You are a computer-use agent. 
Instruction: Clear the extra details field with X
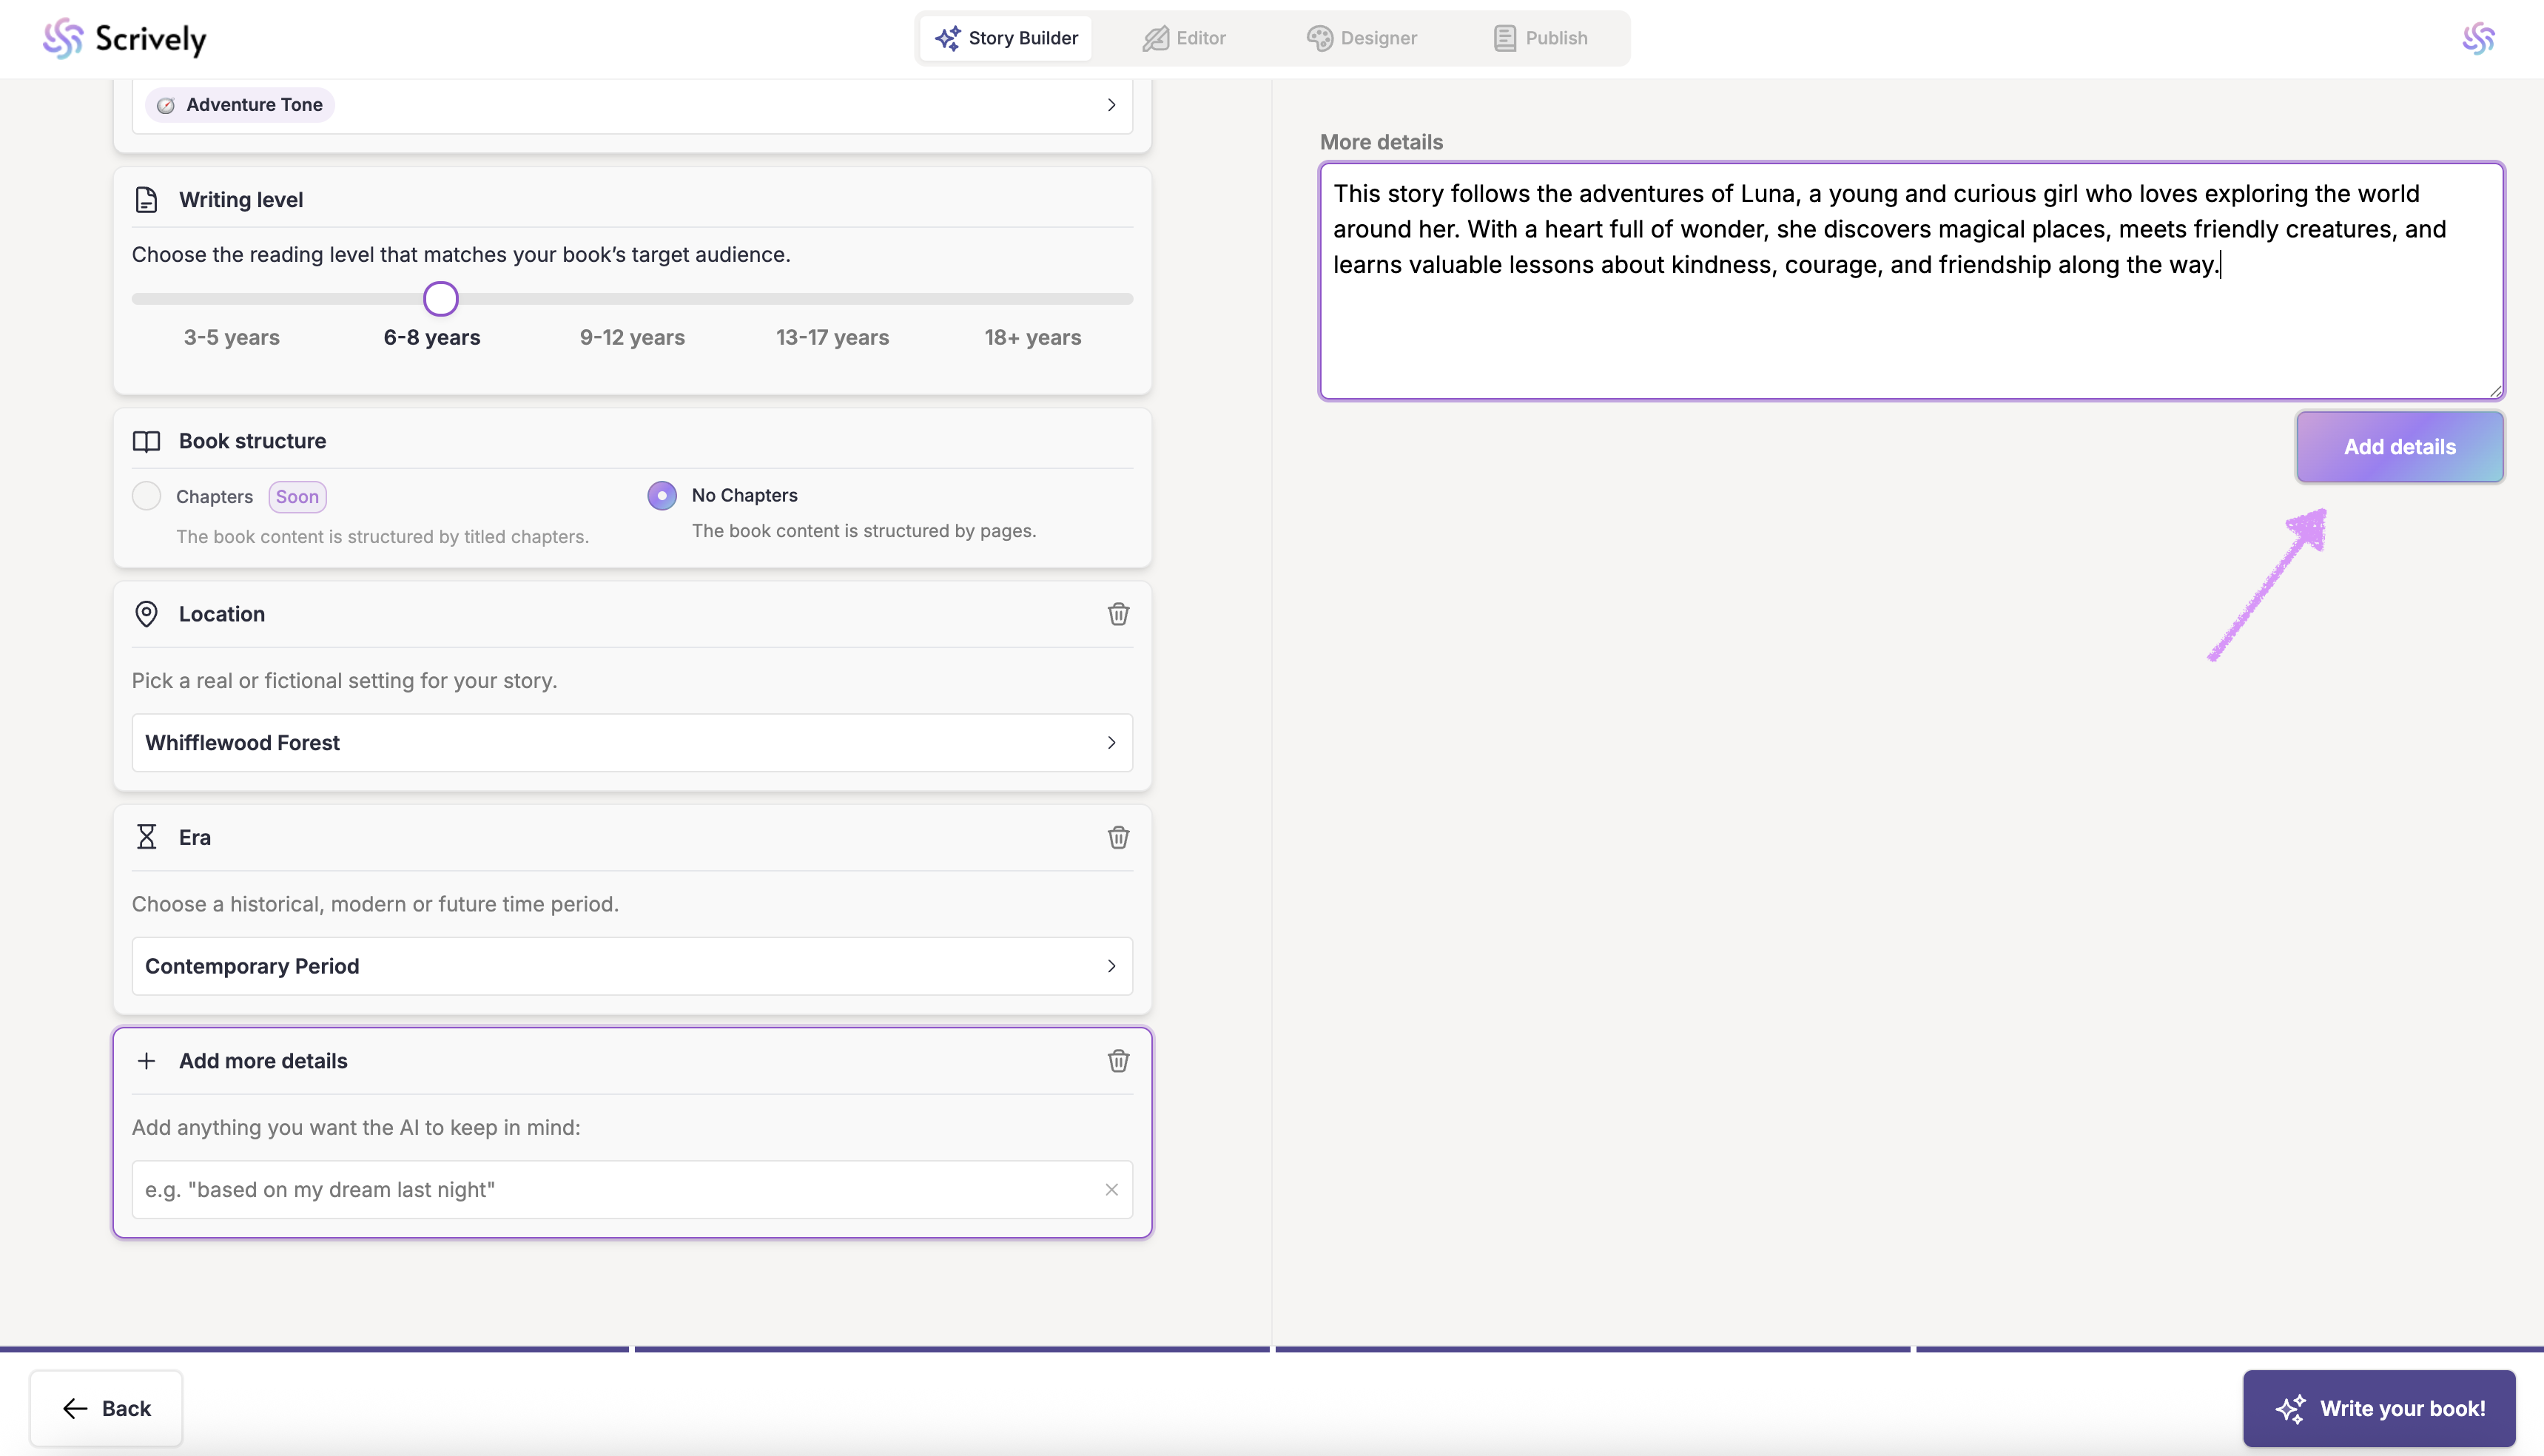pyautogui.click(x=1111, y=1190)
